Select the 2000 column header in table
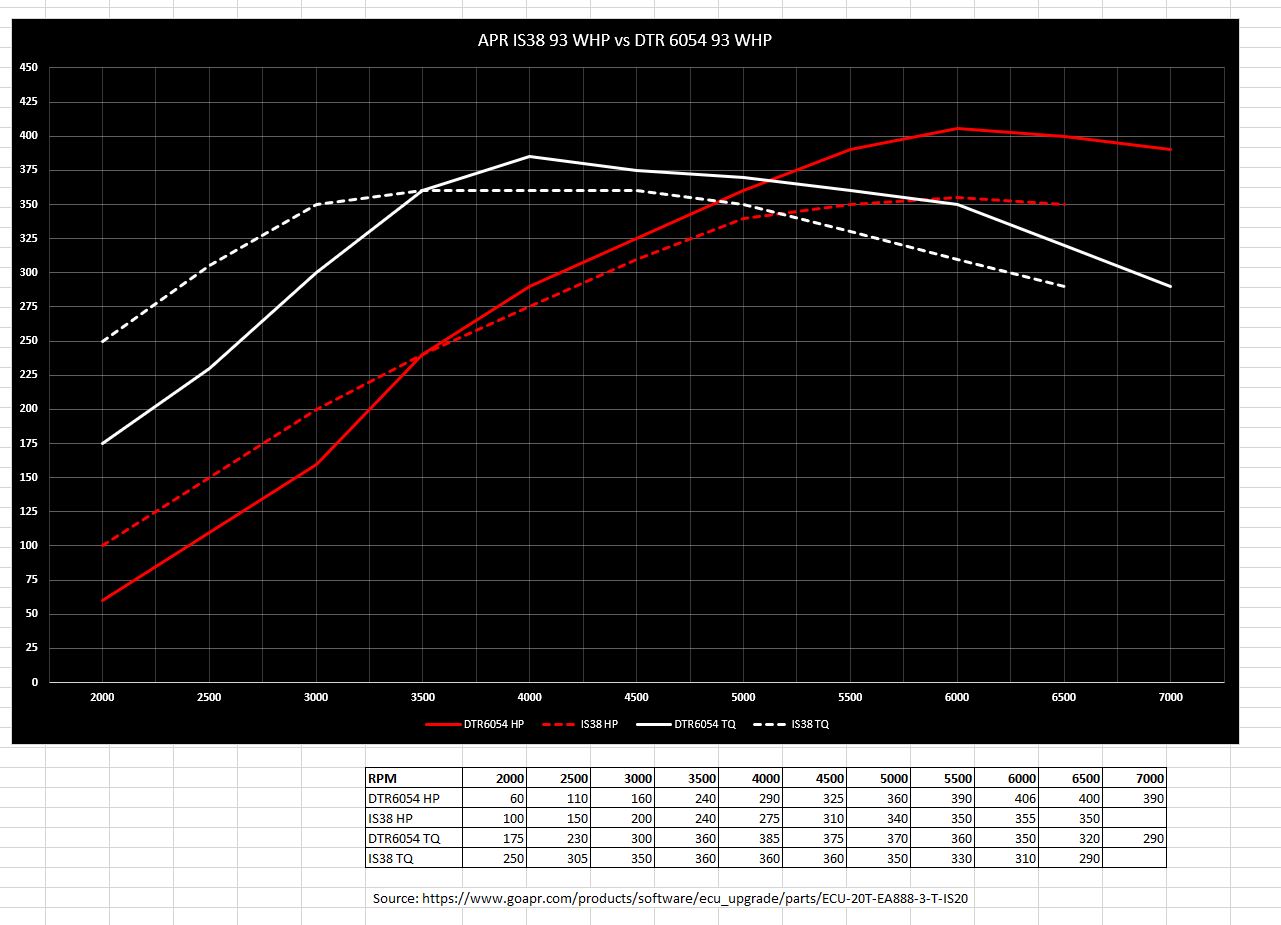The image size is (1281, 925). [495, 778]
